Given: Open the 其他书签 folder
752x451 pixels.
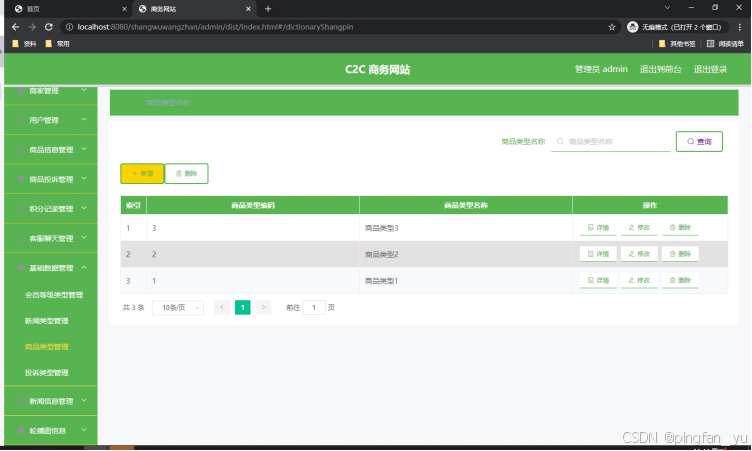Looking at the screenshot, I should [x=677, y=44].
